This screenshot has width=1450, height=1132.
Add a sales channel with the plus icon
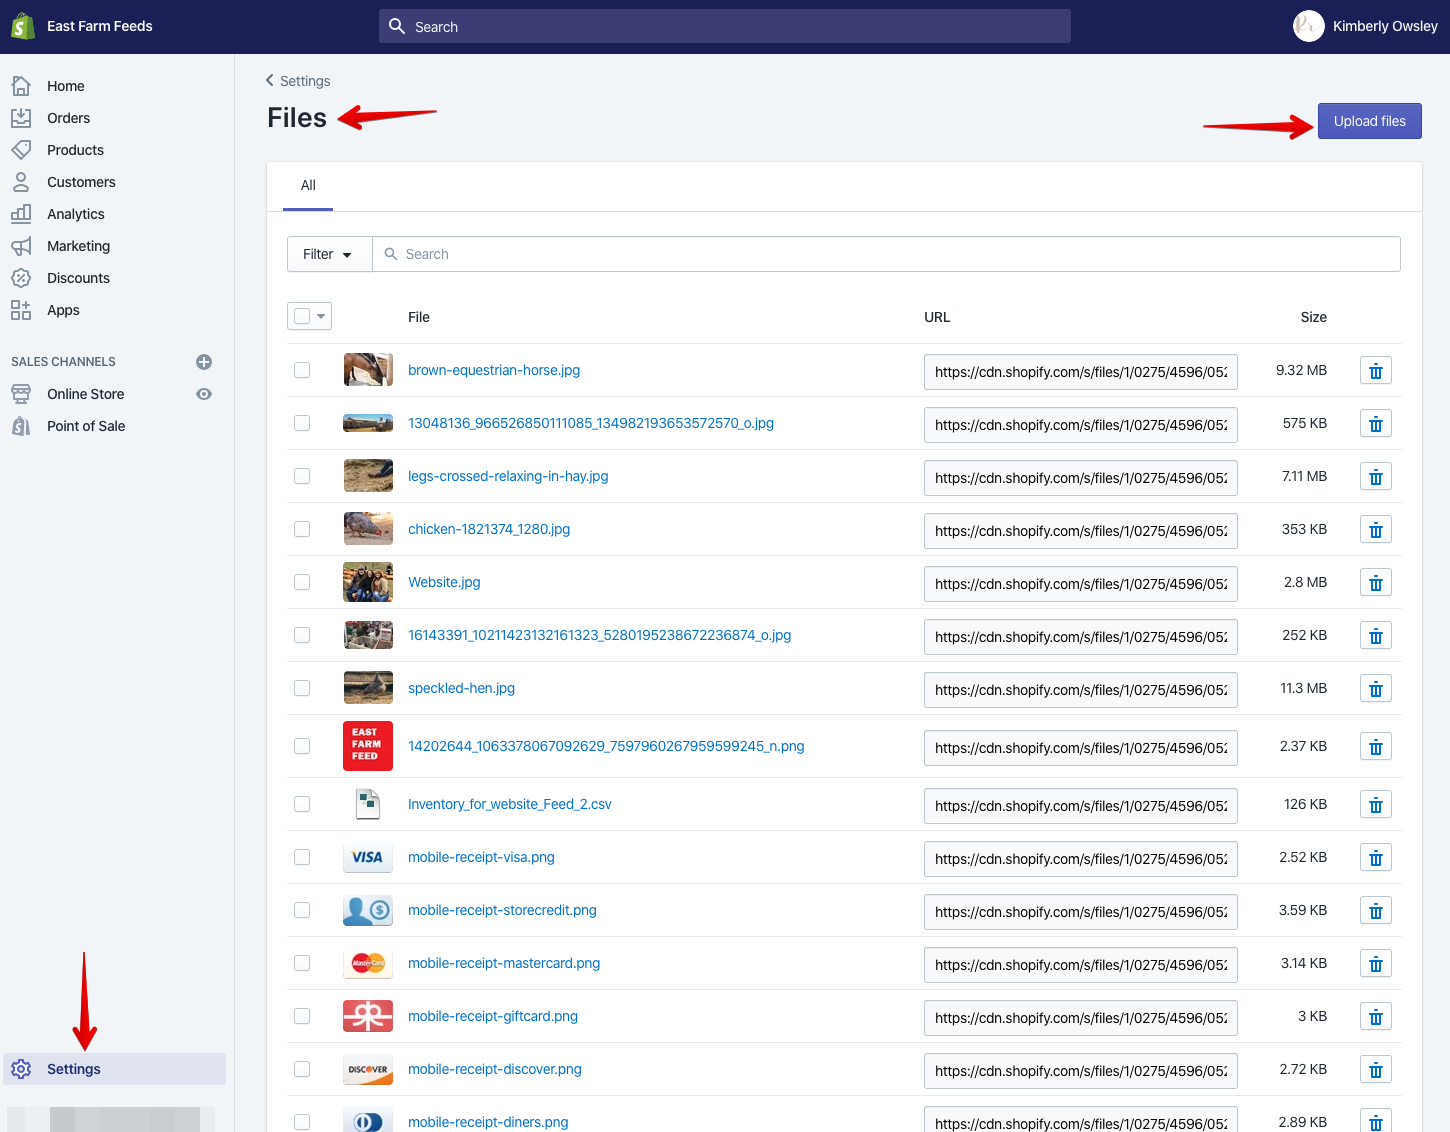point(204,361)
